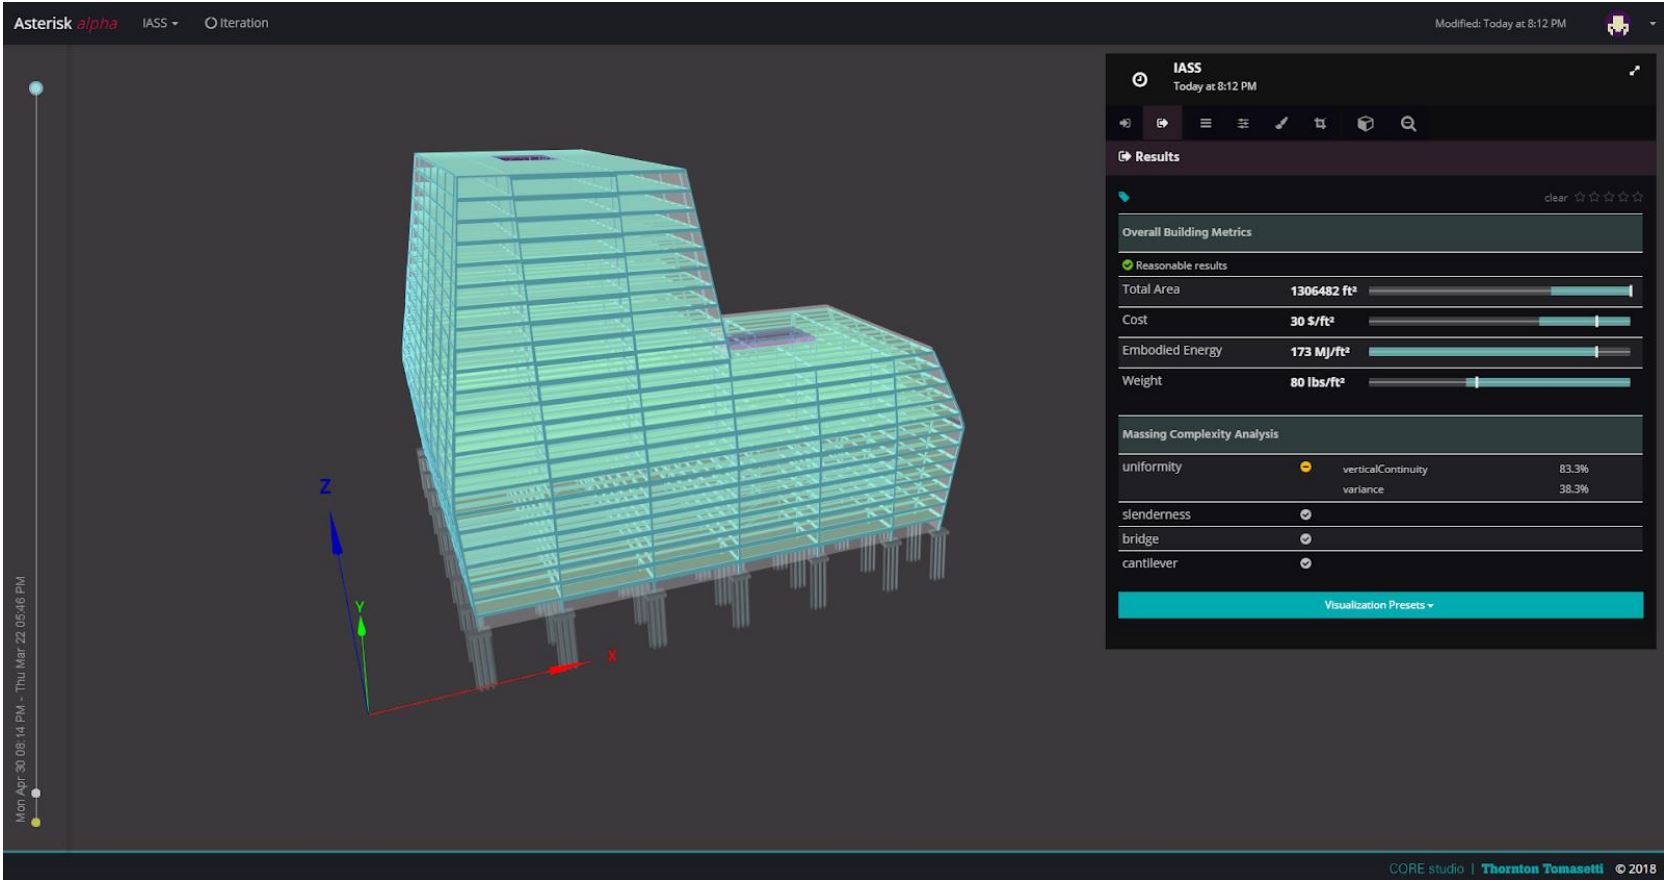The width and height of the screenshot is (1664, 882).
Task: Click the 3D cube icon
Action: 1365,124
